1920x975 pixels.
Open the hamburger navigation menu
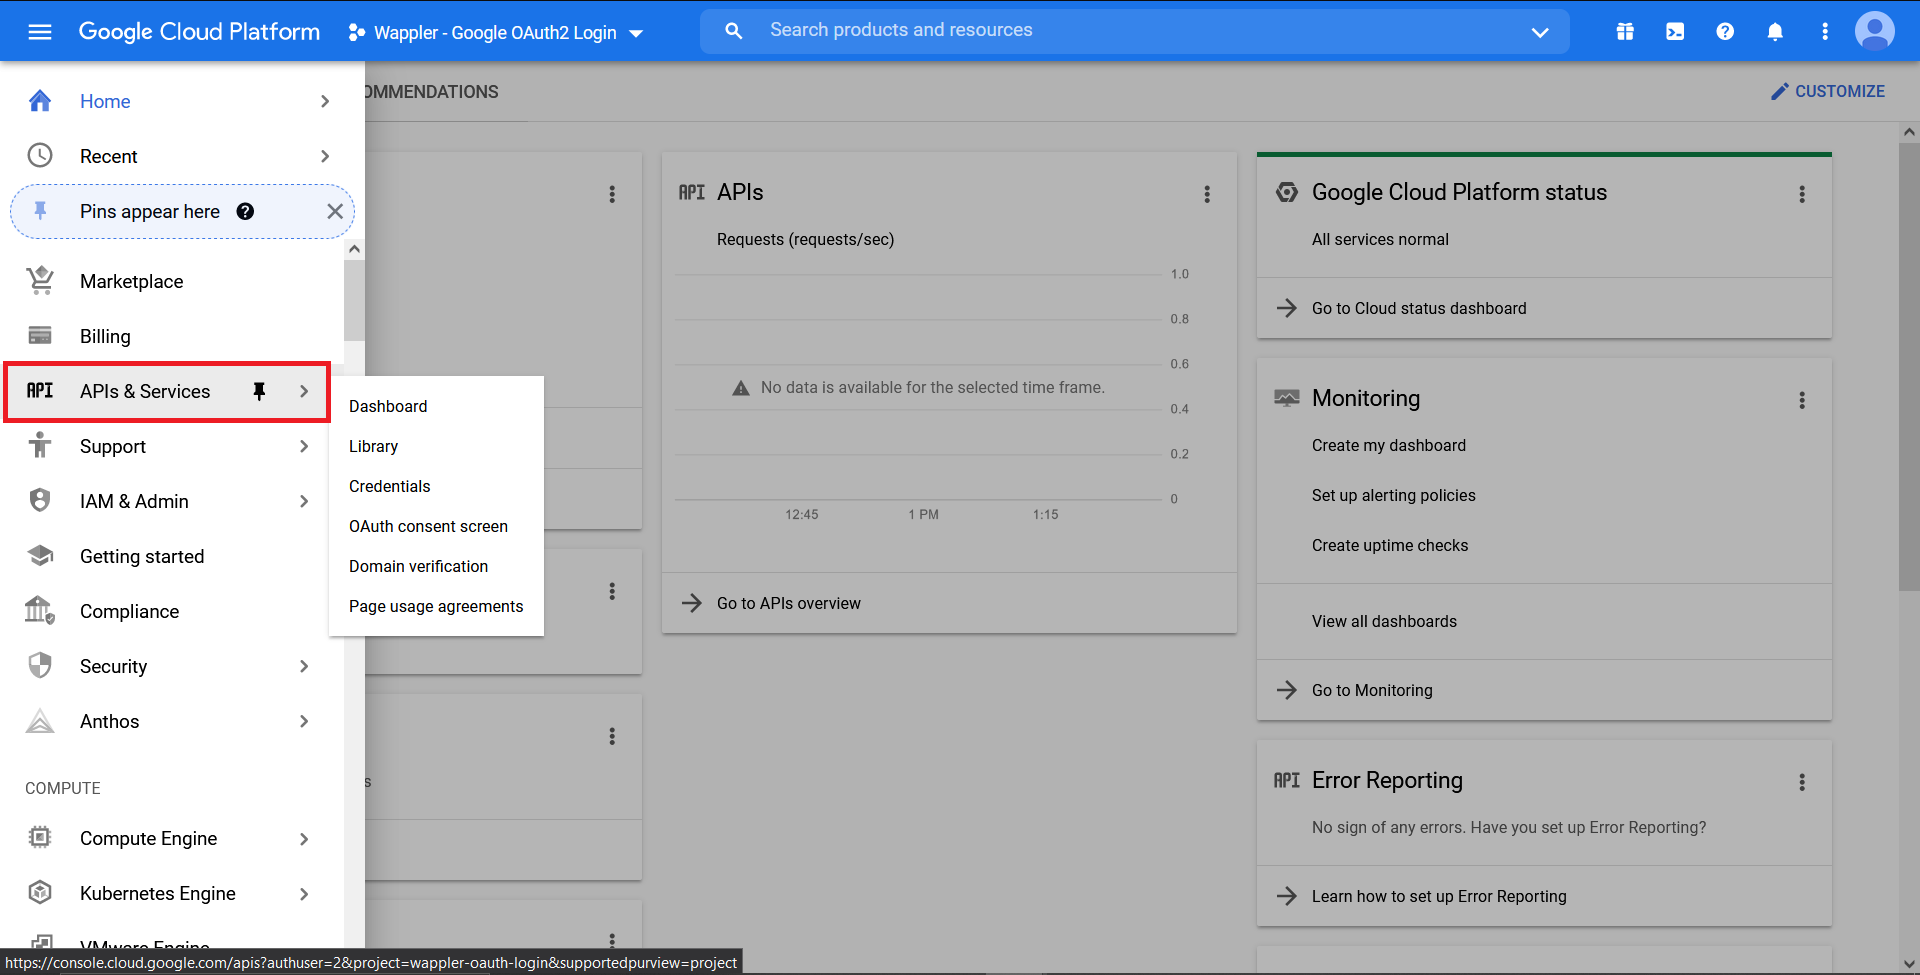coord(40,32)
